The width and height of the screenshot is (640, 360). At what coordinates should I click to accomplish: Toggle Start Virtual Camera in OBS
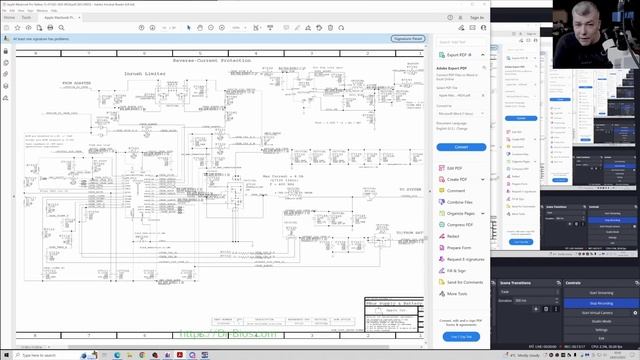(x=598, y=313)
